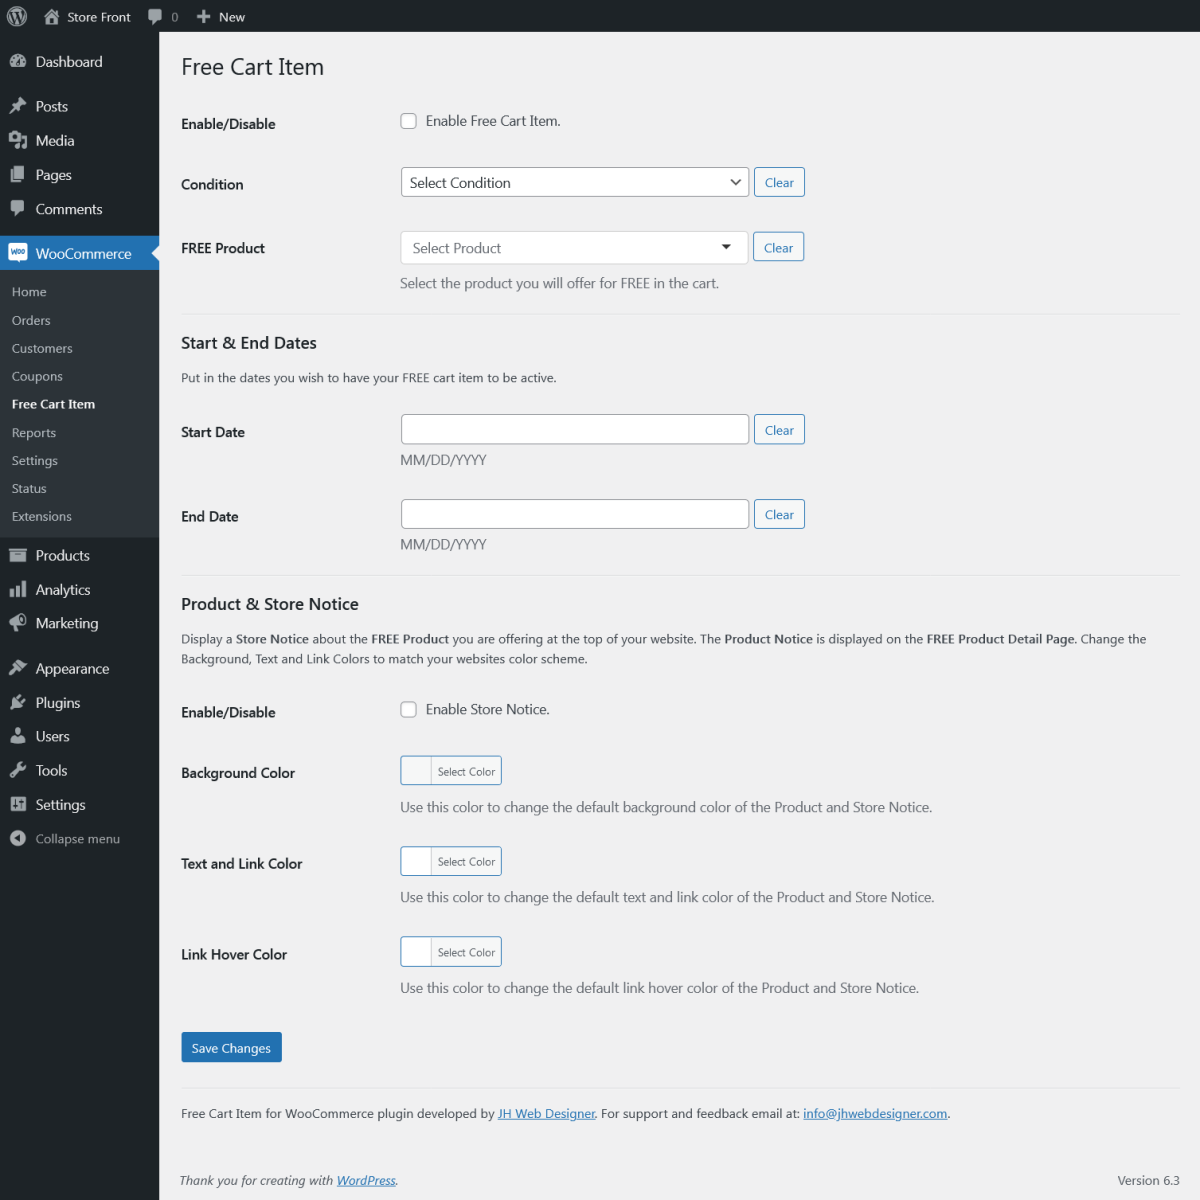The width and height of the screenshot is (1200, 1200).
Task: Click the Plugins sidebar icon
Action: pos(18,702)
